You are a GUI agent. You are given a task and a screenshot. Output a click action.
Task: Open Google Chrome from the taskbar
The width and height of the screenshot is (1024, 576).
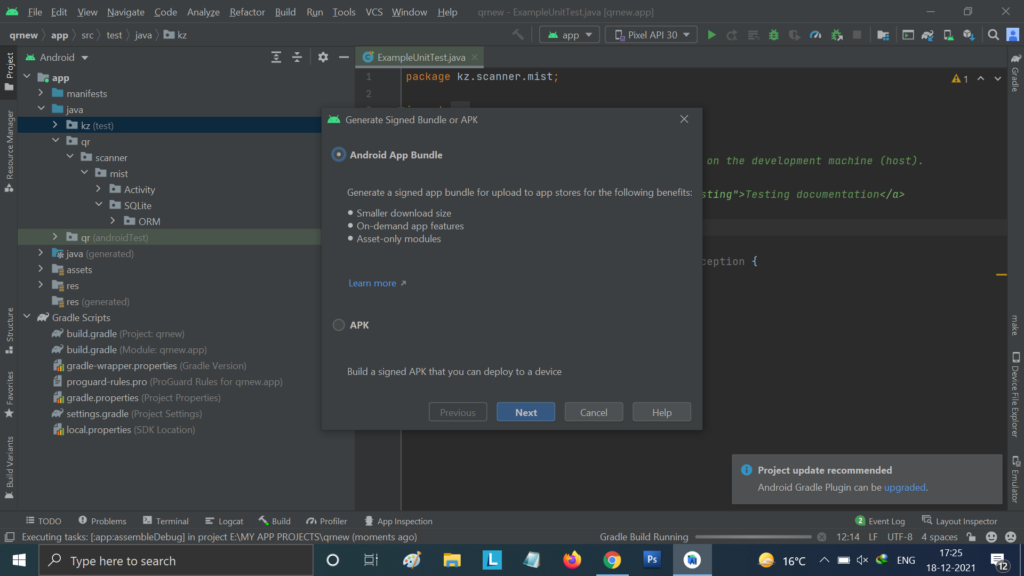tap(612, 560)
